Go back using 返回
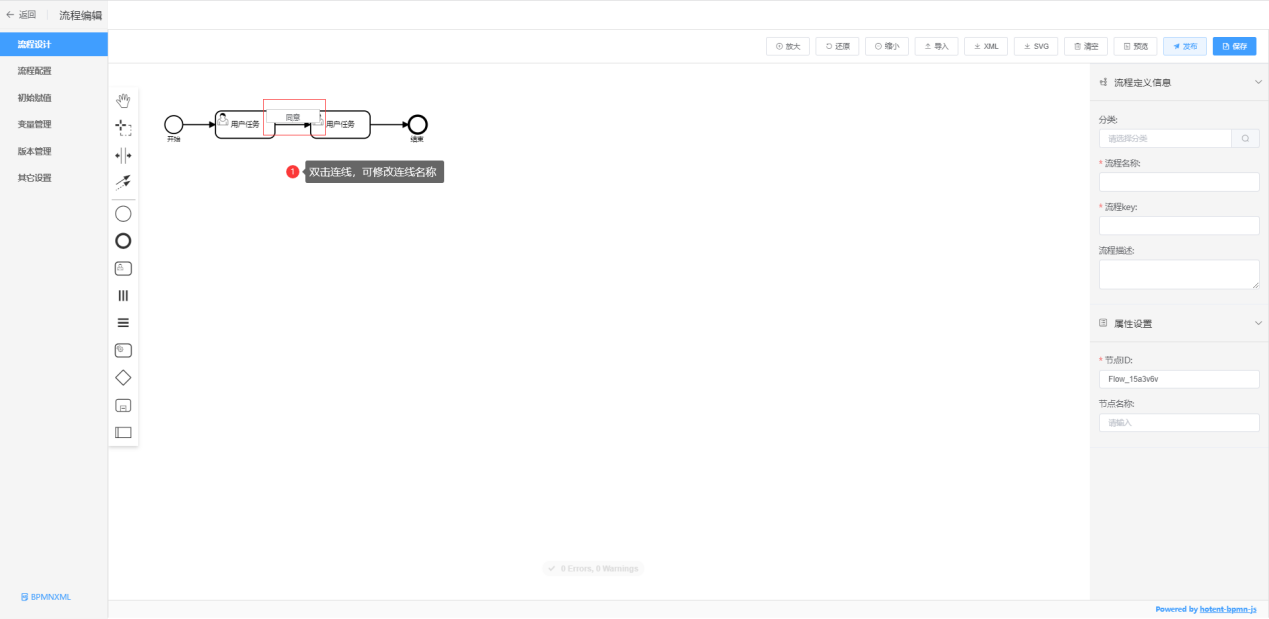The image size is (1269, 619). 21,15
